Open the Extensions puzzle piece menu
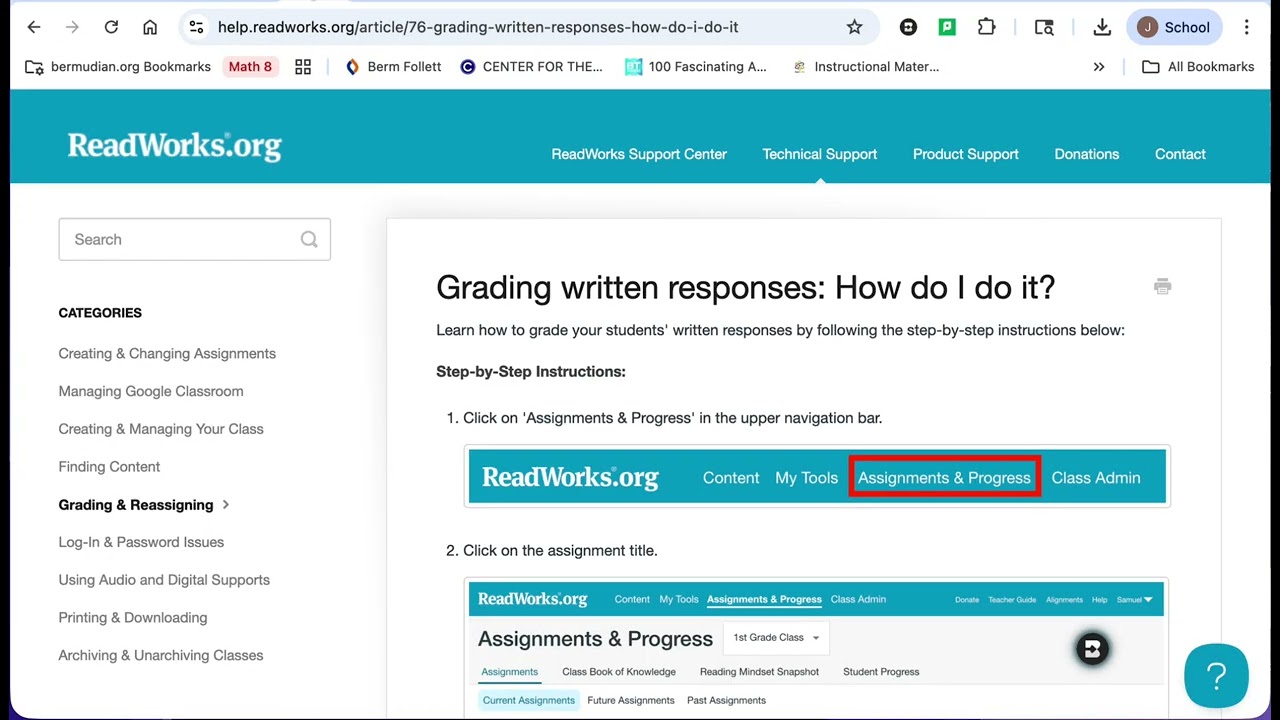Image resolution: width=1280 pixels, height=720 pixels. point(986,27)
